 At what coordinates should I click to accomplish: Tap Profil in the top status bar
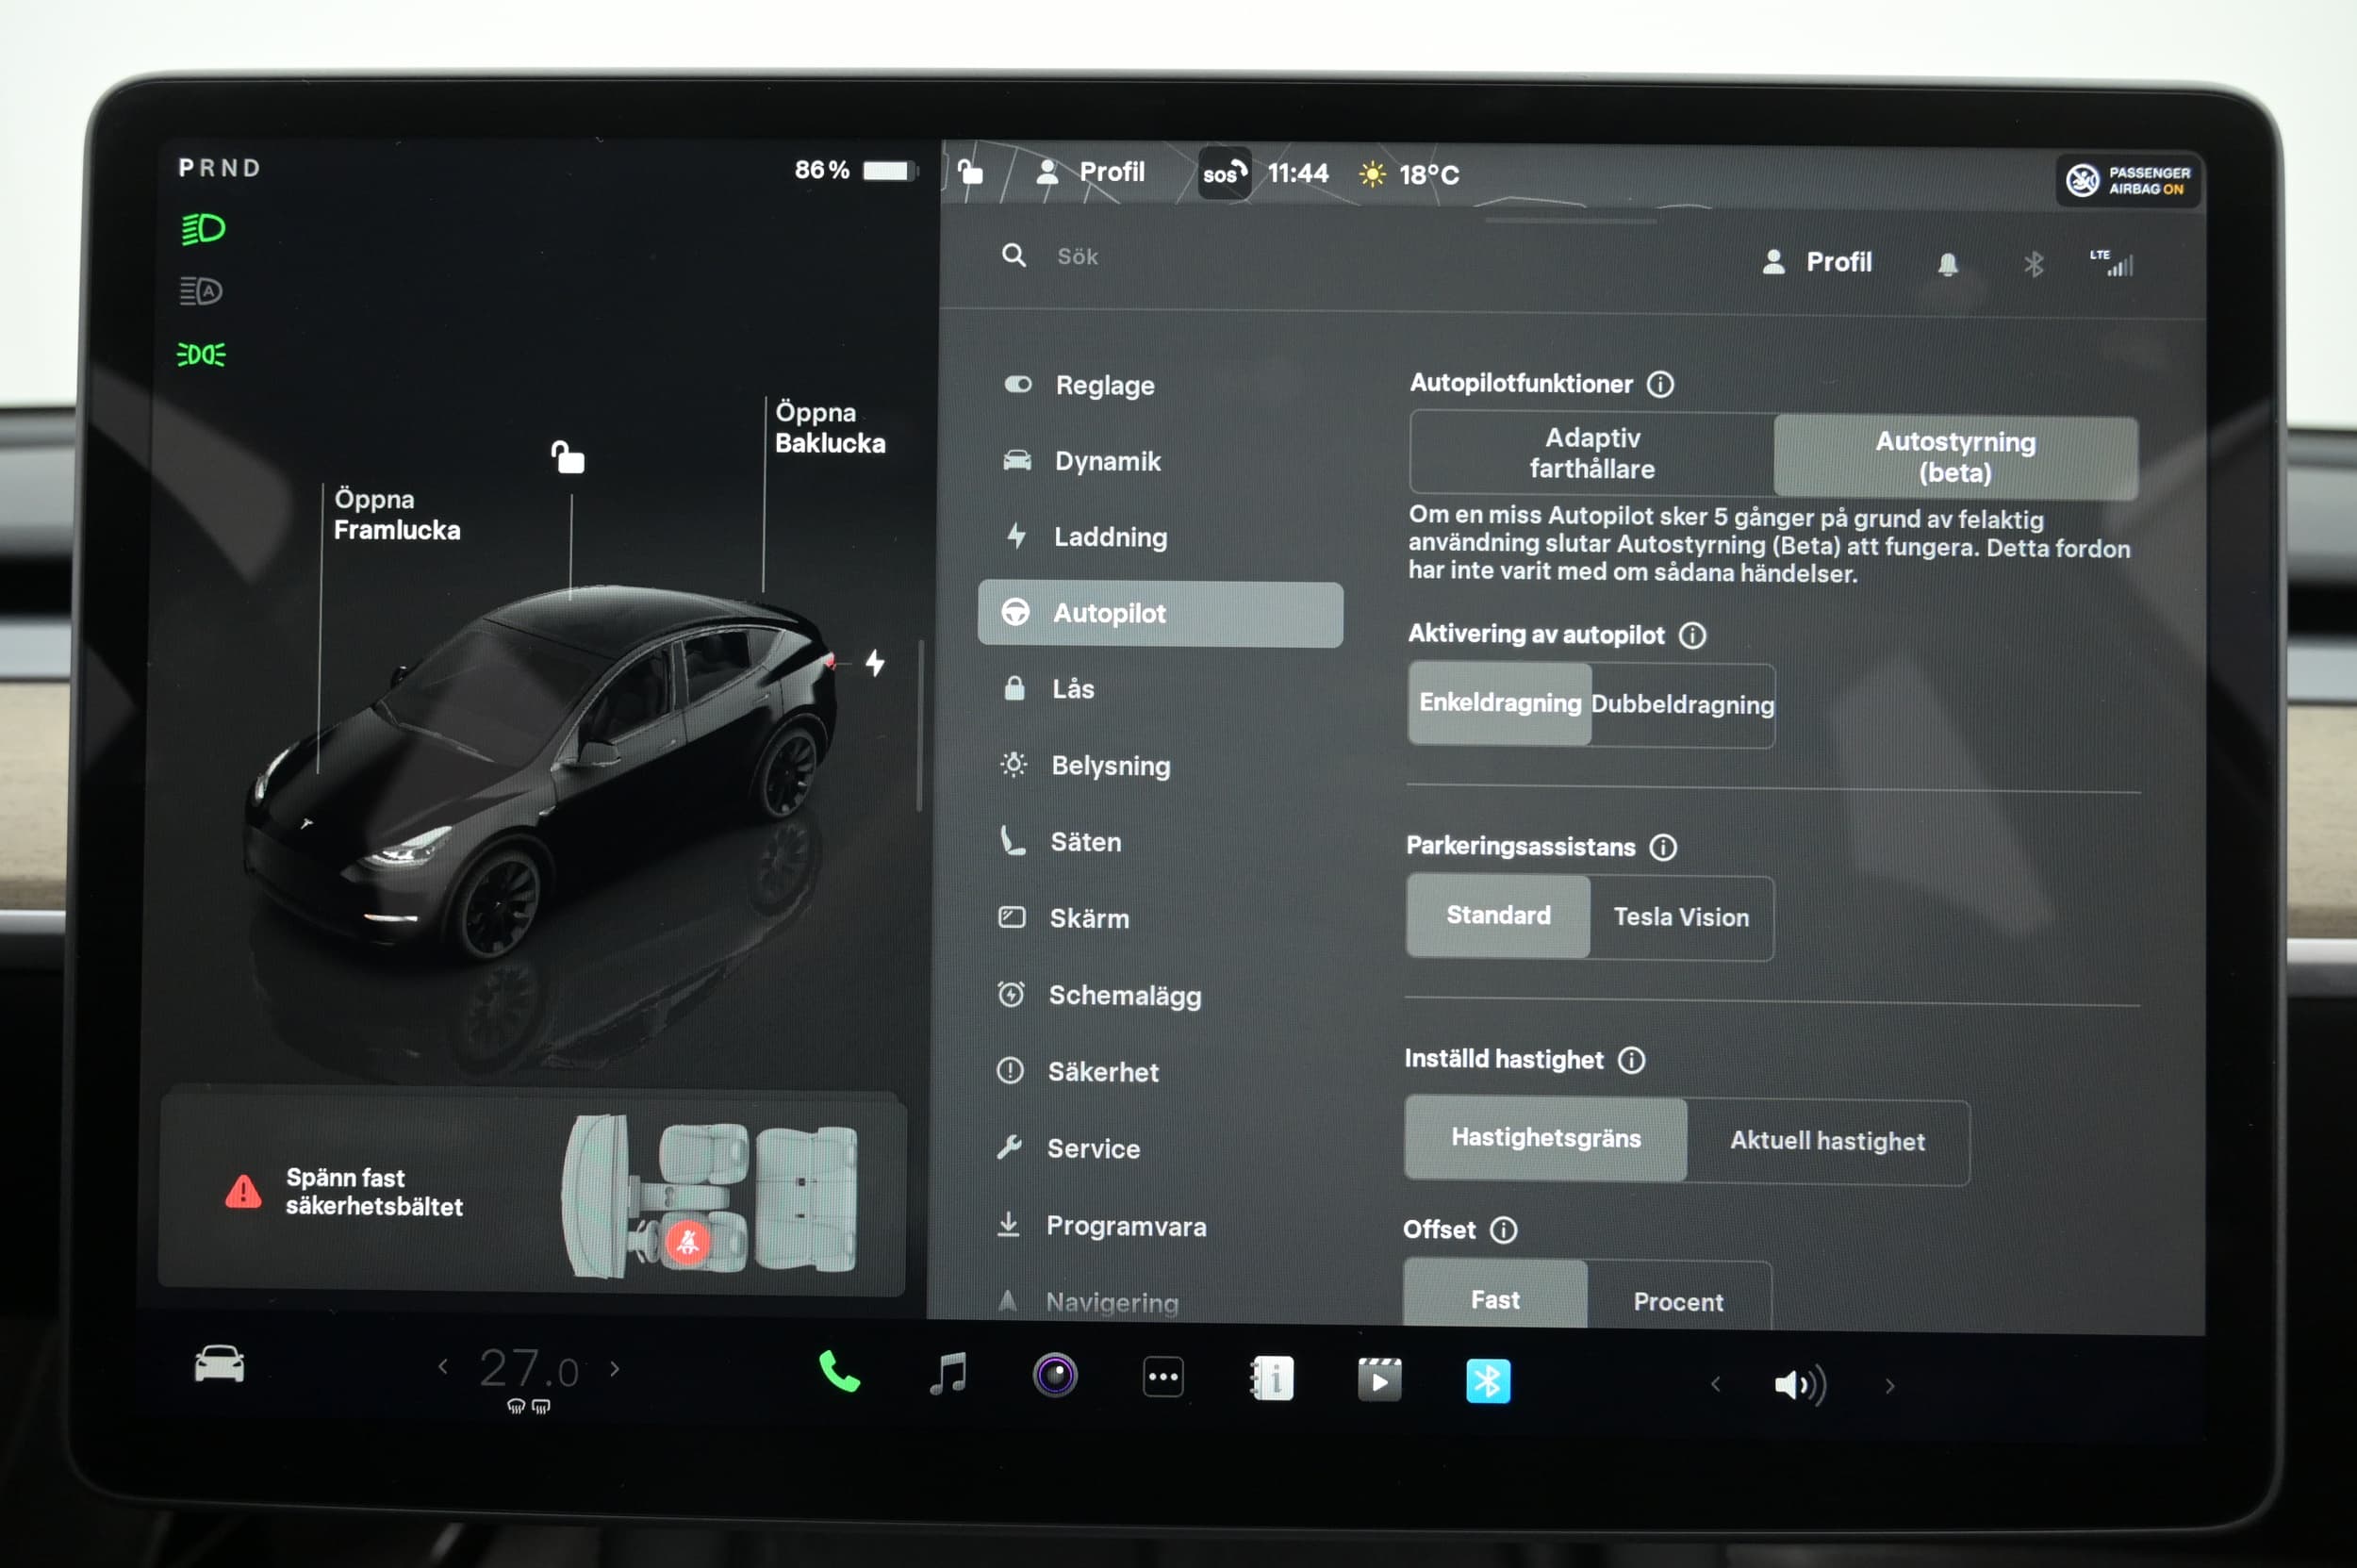point(1091,172)
